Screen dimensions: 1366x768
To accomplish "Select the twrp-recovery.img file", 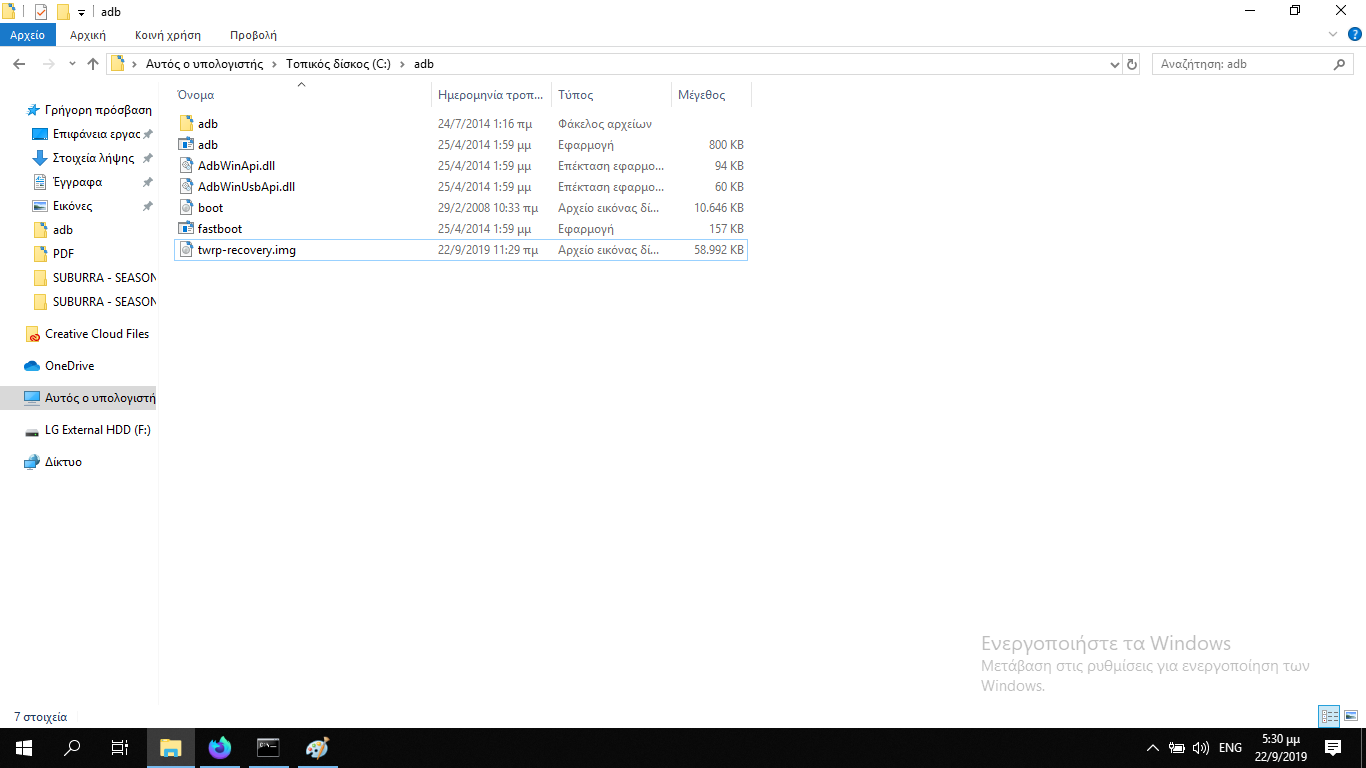I will pos(246,250).
